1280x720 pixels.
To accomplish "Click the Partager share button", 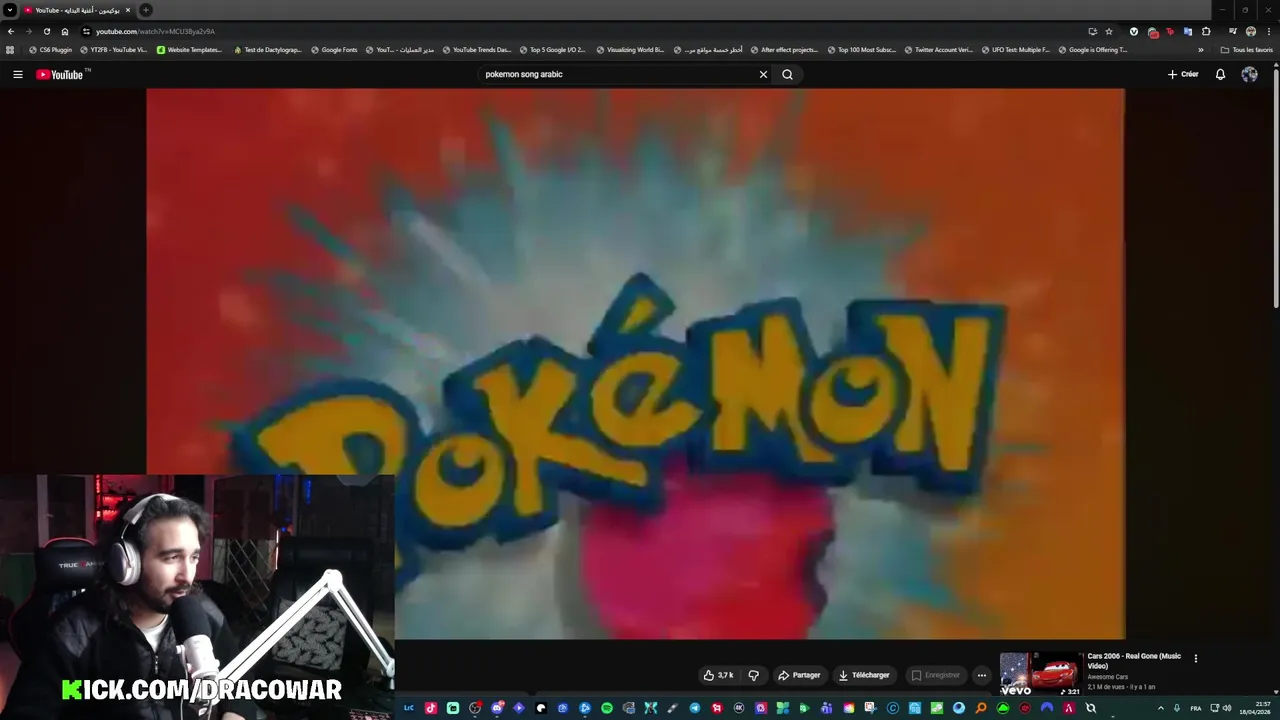I will (799, 675).
